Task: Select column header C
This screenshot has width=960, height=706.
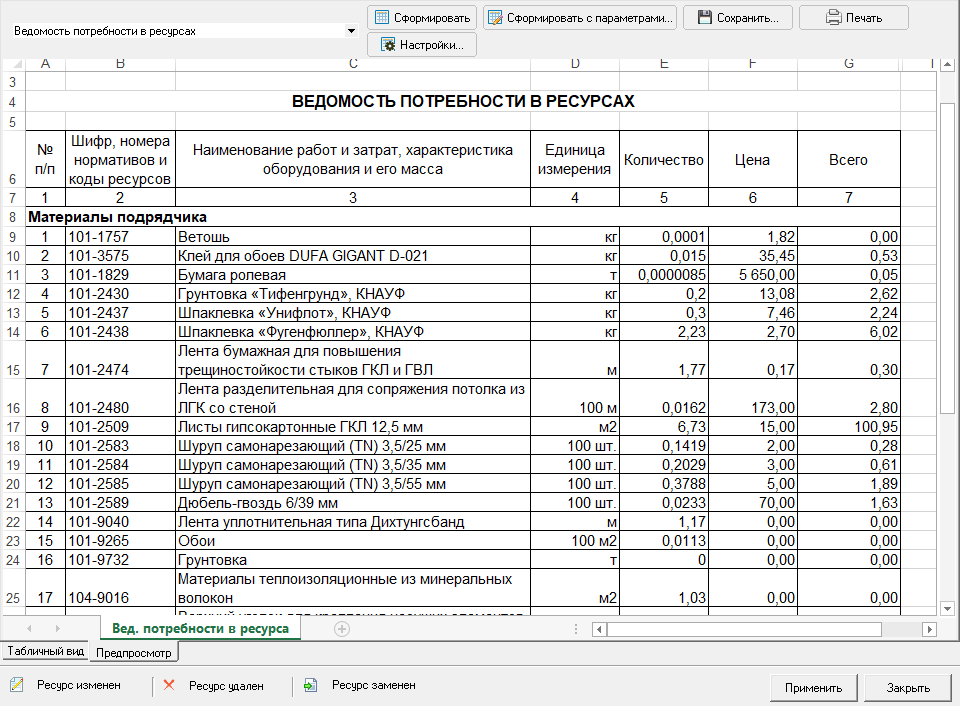Action: [x=353, y=64]
